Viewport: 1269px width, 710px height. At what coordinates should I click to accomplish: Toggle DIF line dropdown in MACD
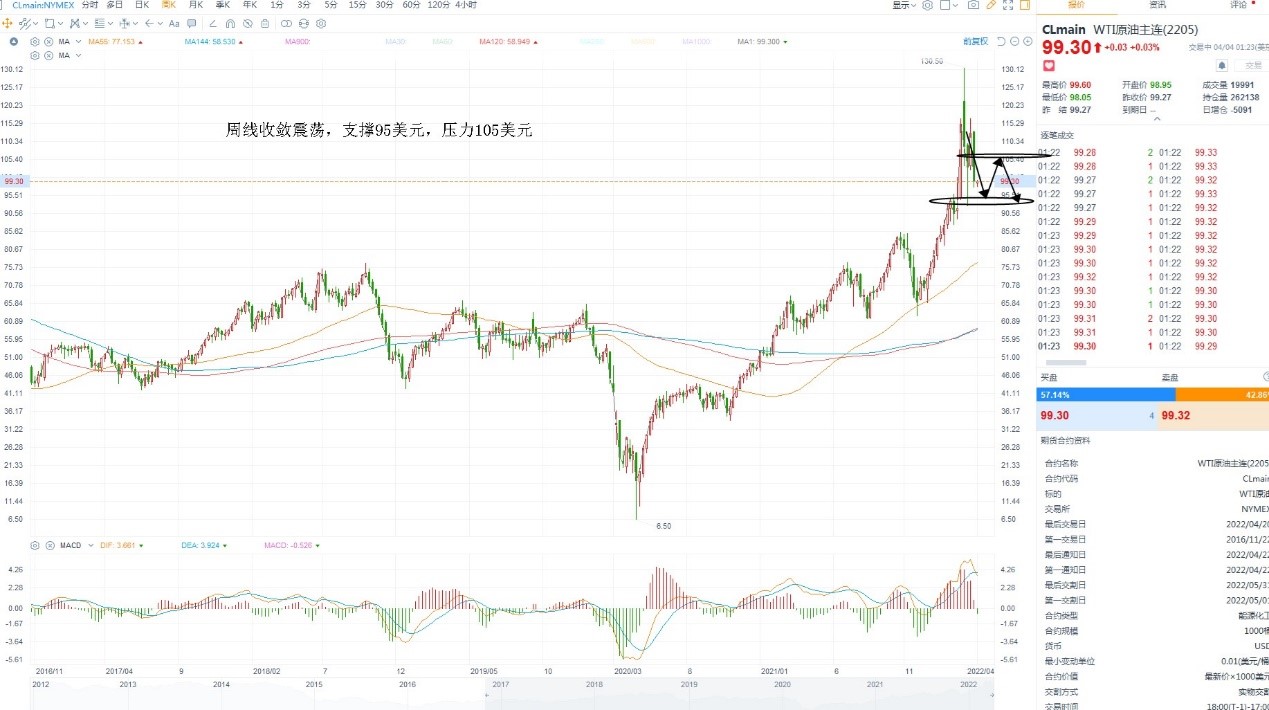click(141, 545)
